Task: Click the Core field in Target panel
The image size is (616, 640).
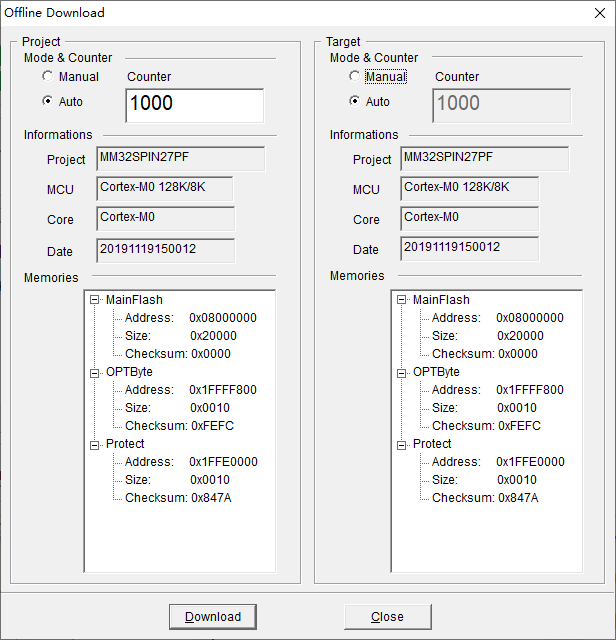Action: (469, 218)
